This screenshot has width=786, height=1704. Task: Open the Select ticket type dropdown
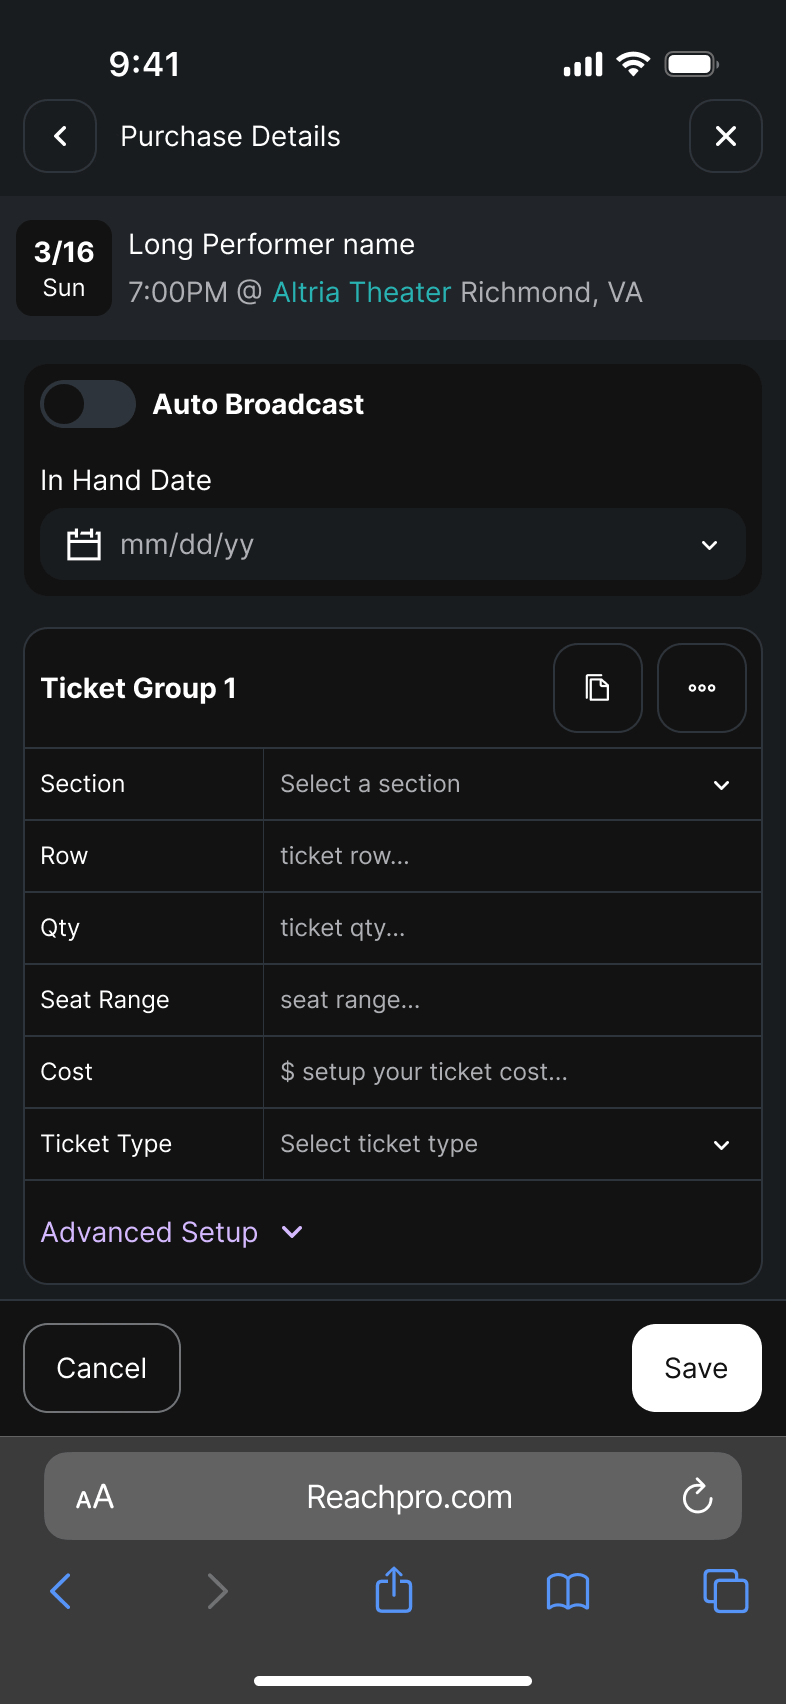click(x=512, y=1144)
